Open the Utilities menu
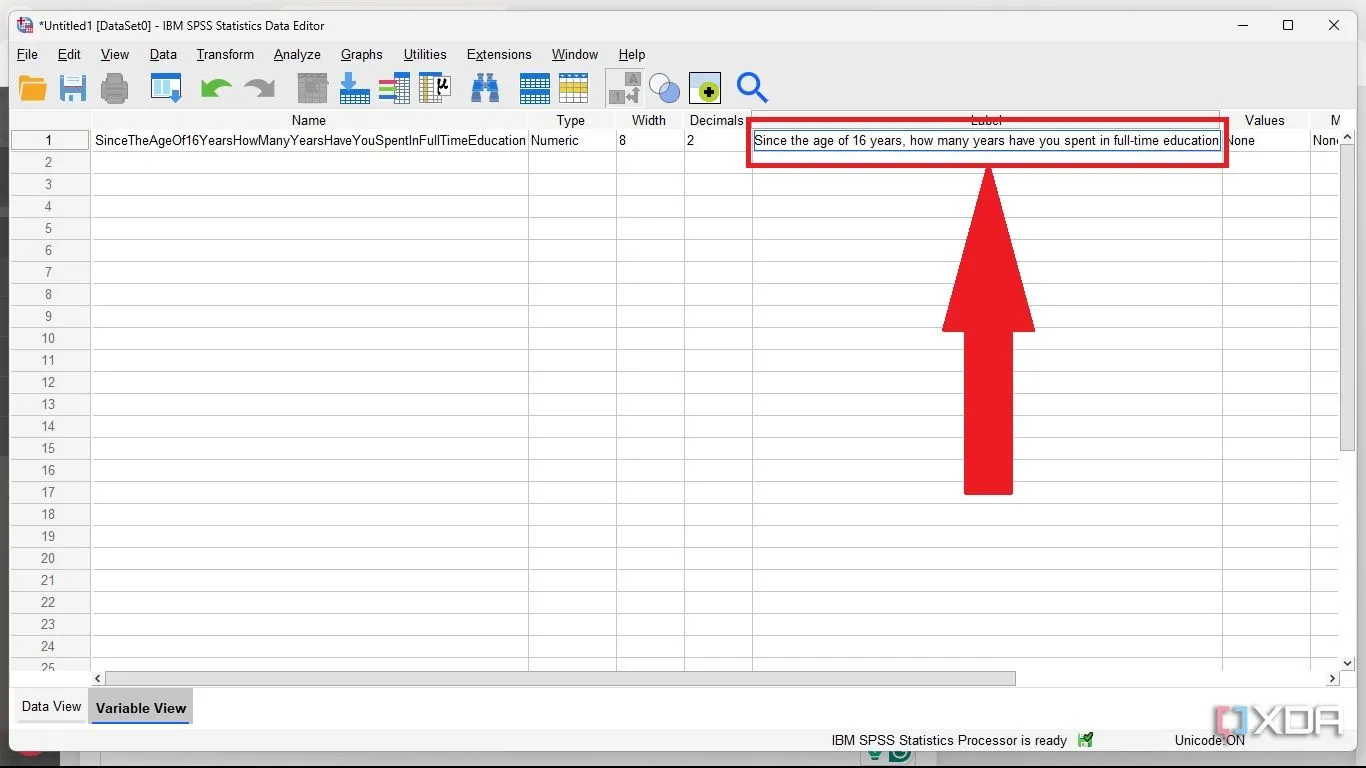Viewport: 1366px width, 768px height. click(x=425, y=54)
